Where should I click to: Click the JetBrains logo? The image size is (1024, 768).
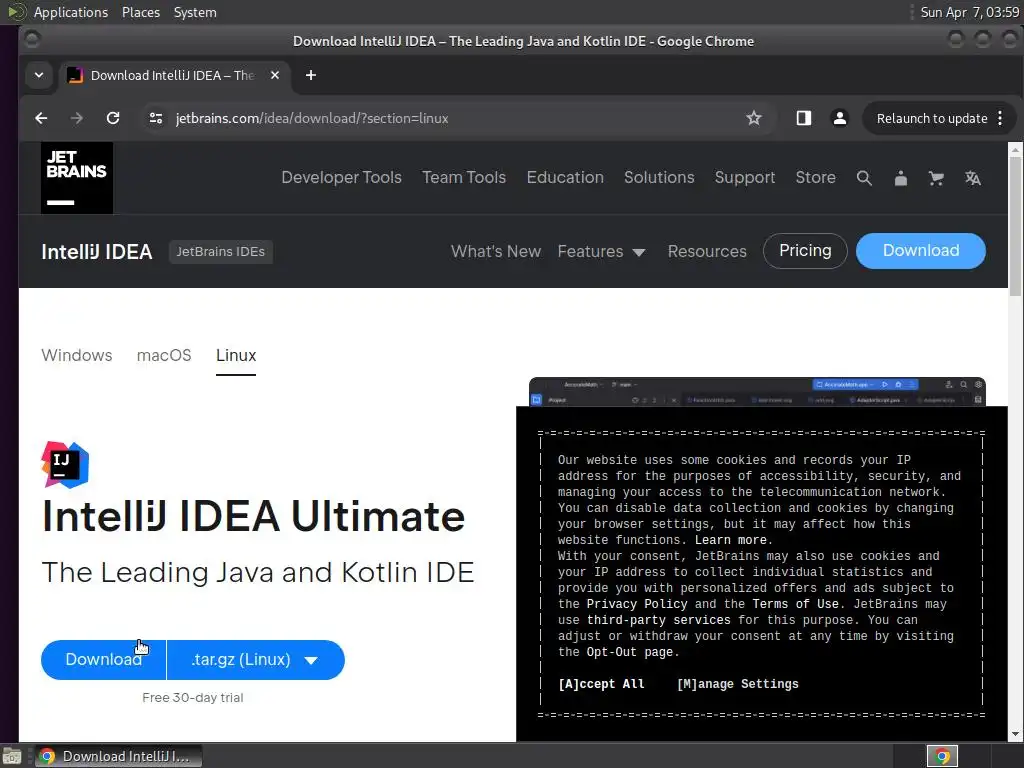click(x=76, y=178)
